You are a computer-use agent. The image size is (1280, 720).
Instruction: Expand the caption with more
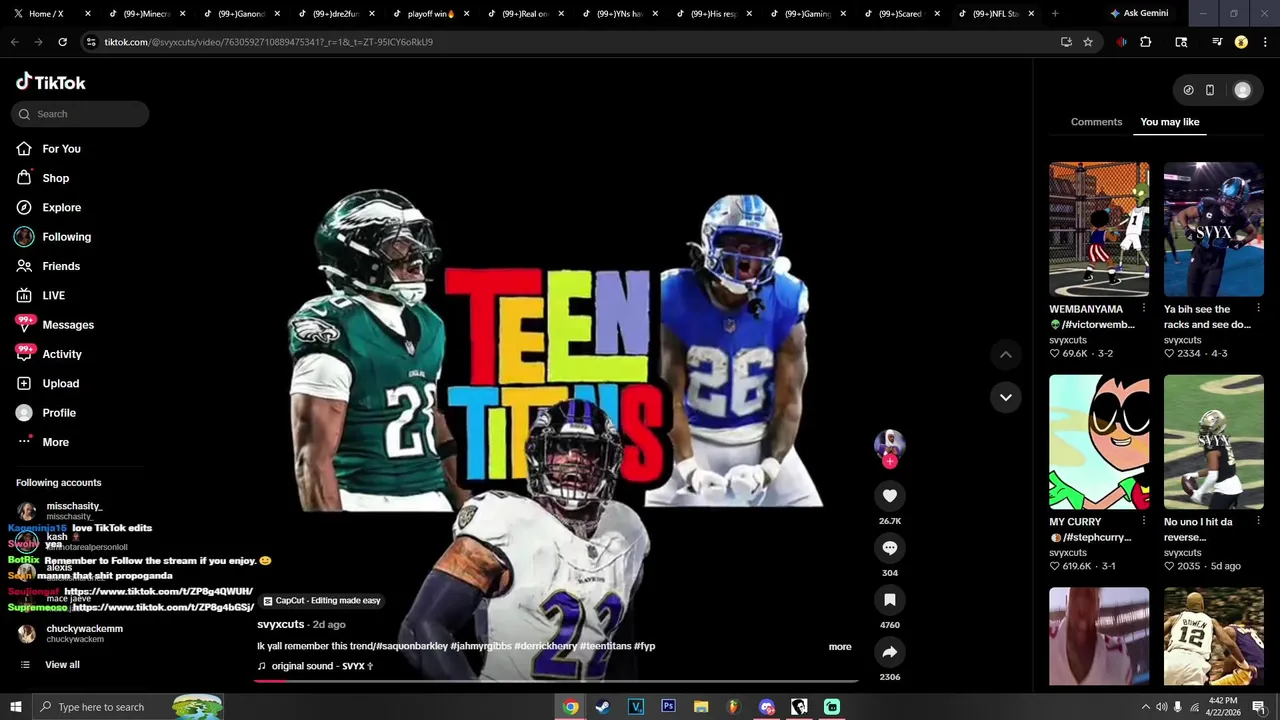point(840,647)
